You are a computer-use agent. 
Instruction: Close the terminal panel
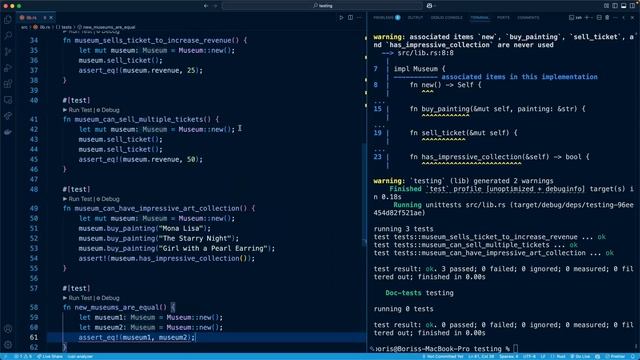tap(632, 18)
